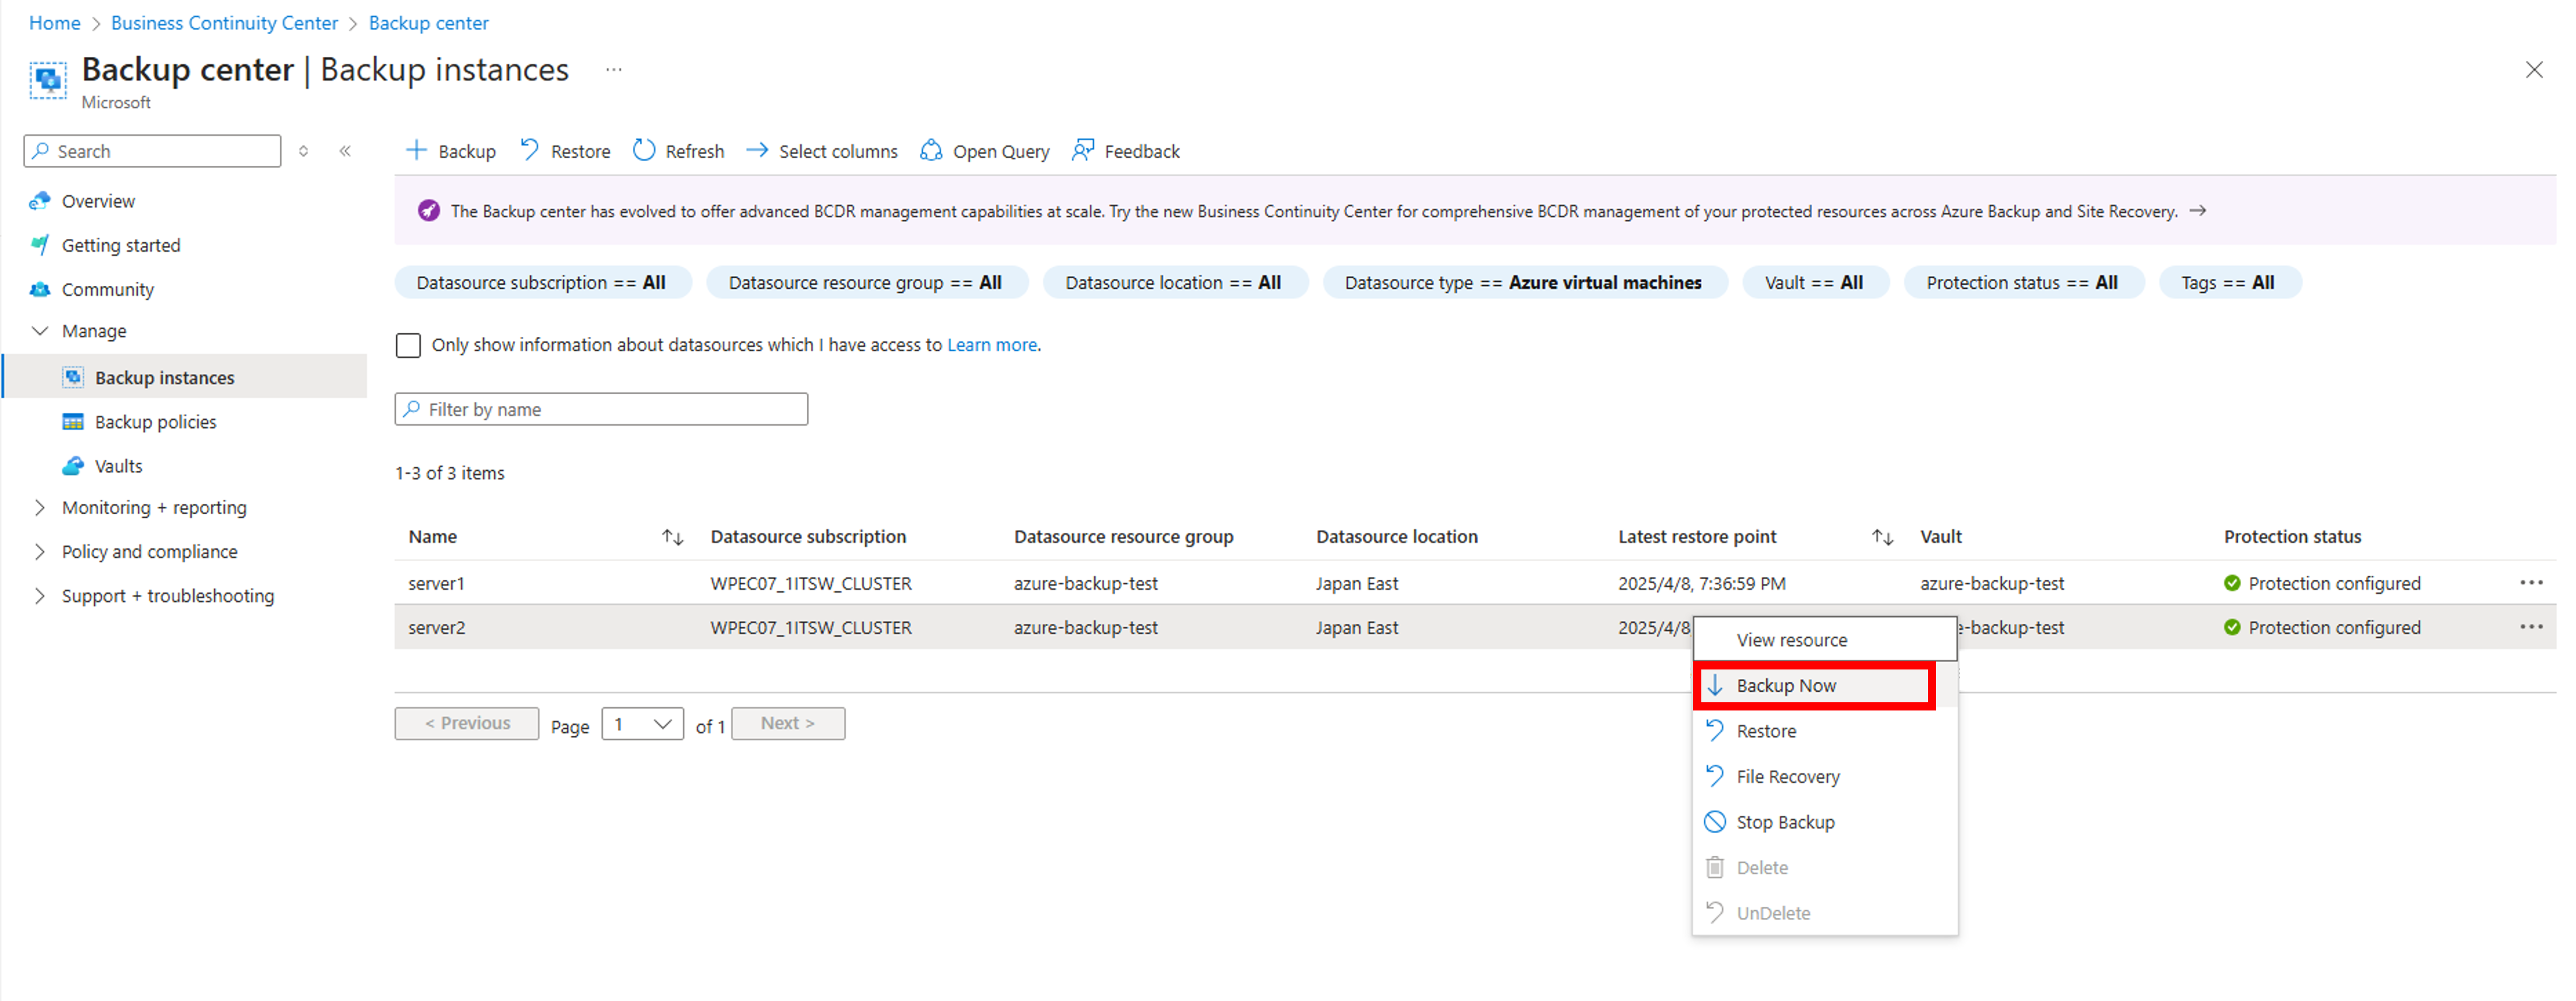Click the Select columns toolbar arrow
The width and height of the screenshot is (2576, 1001).
click(x=757, y=151)
